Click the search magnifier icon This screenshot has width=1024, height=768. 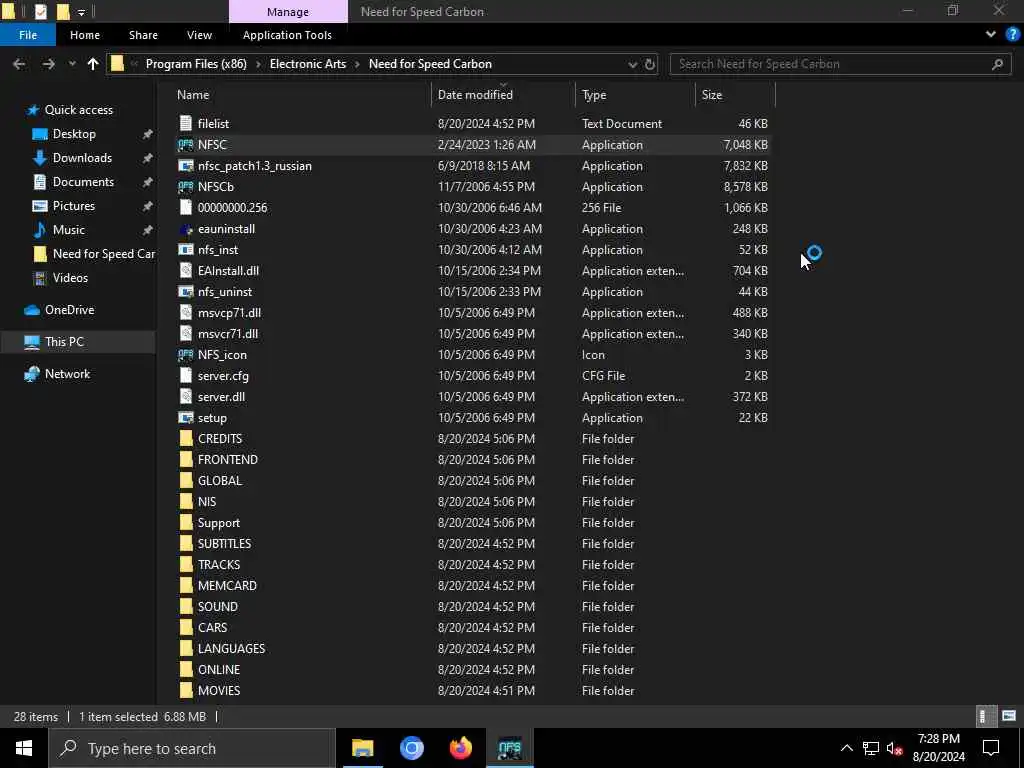tap(997, 64)
